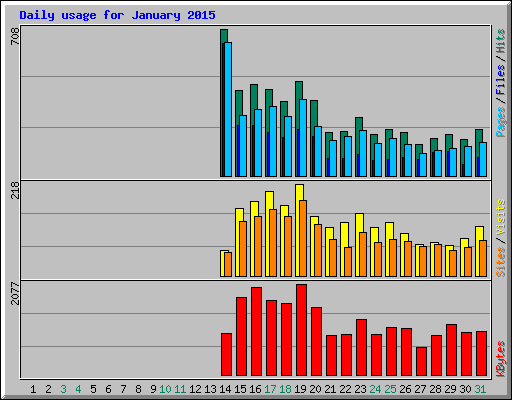The height and width of the screenshot is (400, 512).
Task: Click the red KBytes bar for day 14
Action: 226,354
